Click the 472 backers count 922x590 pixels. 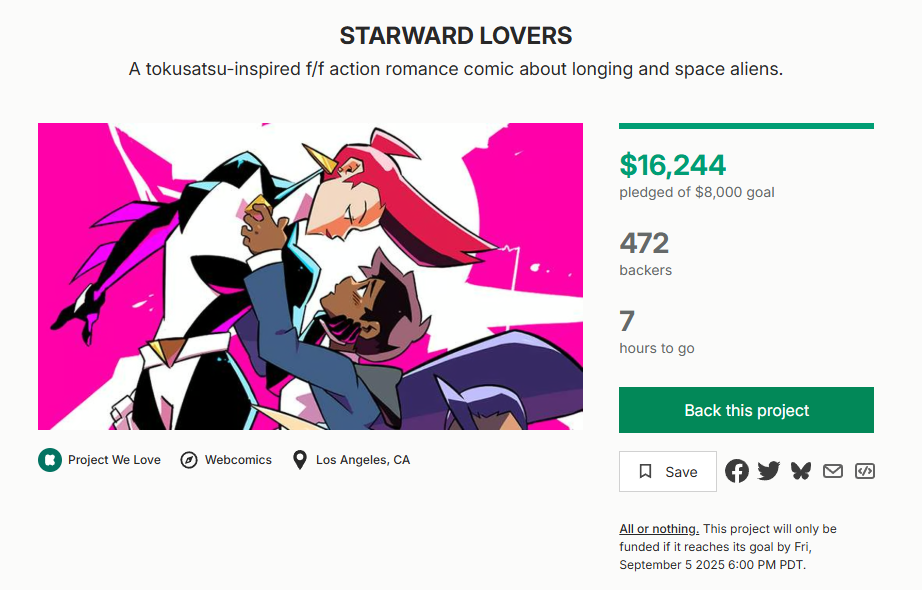click(x=644, y=243)
